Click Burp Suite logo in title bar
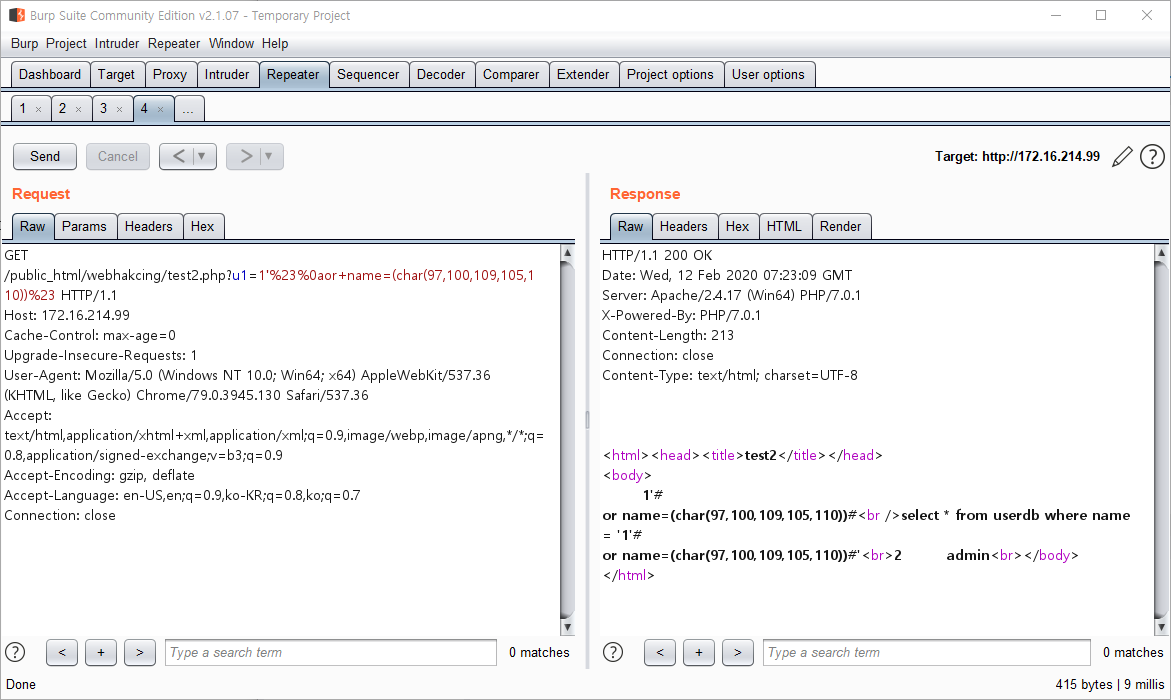This screenshot has width=1171, height=700. point(16,15)
